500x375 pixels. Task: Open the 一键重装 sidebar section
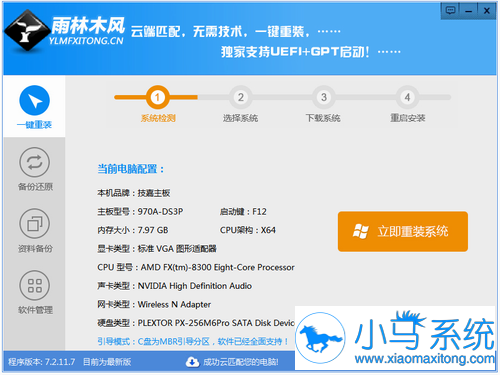34,107
